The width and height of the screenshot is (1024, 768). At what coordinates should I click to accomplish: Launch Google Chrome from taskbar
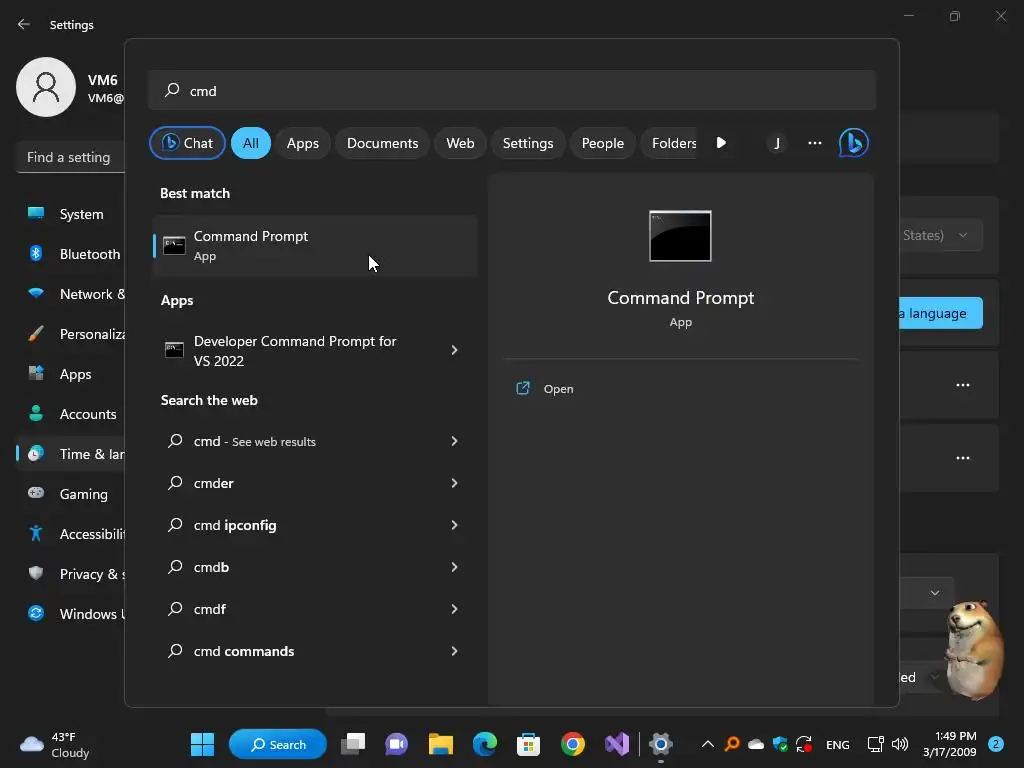point(573,744)
